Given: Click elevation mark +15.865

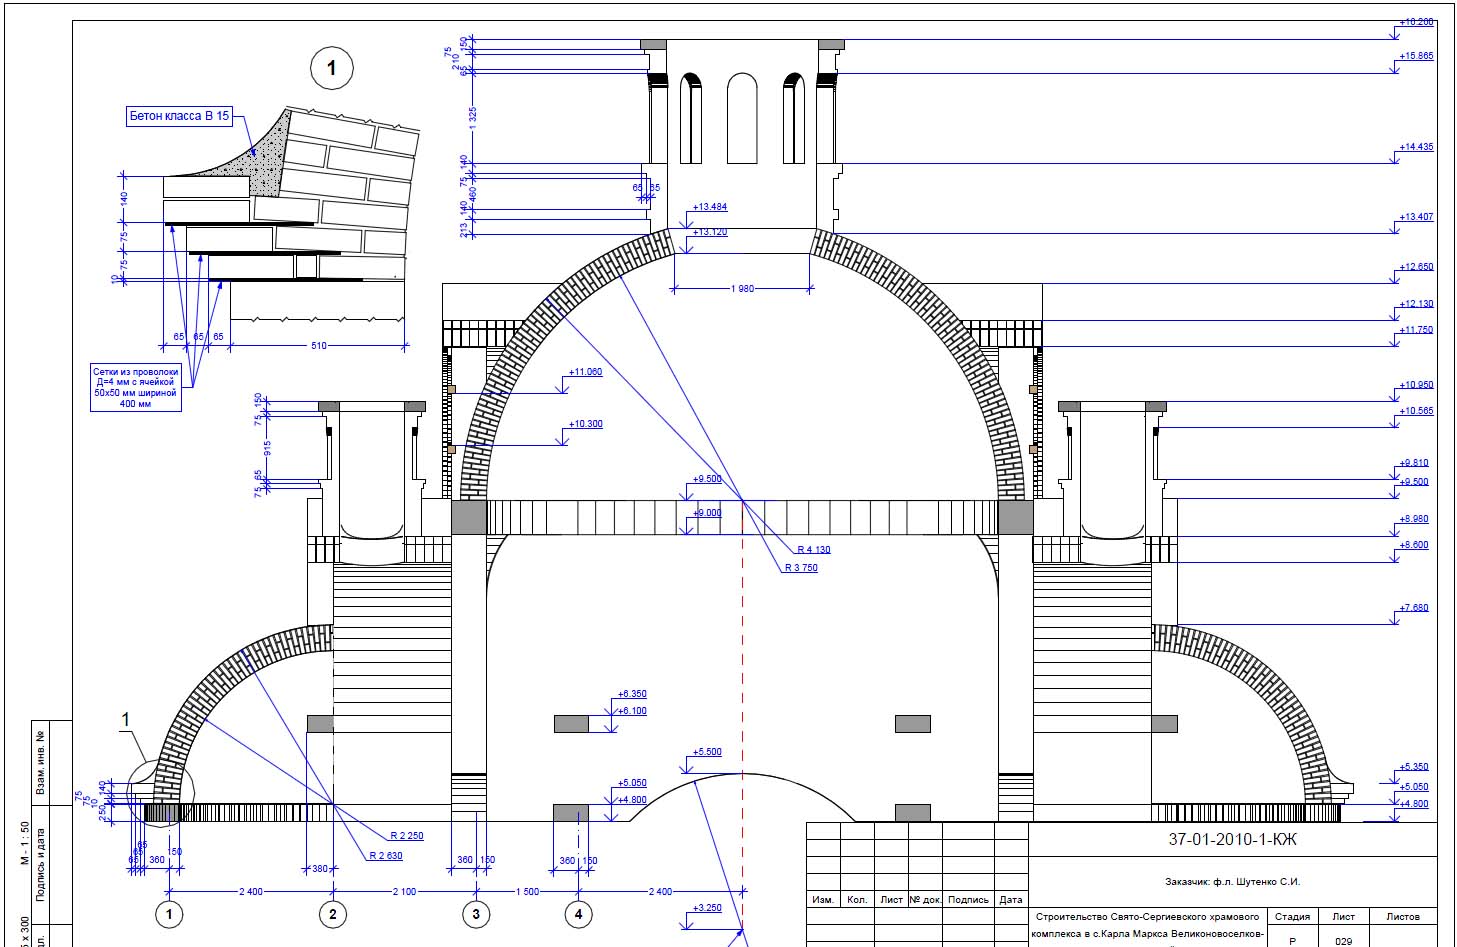Looking at the screenshot, I should 1416,56.
